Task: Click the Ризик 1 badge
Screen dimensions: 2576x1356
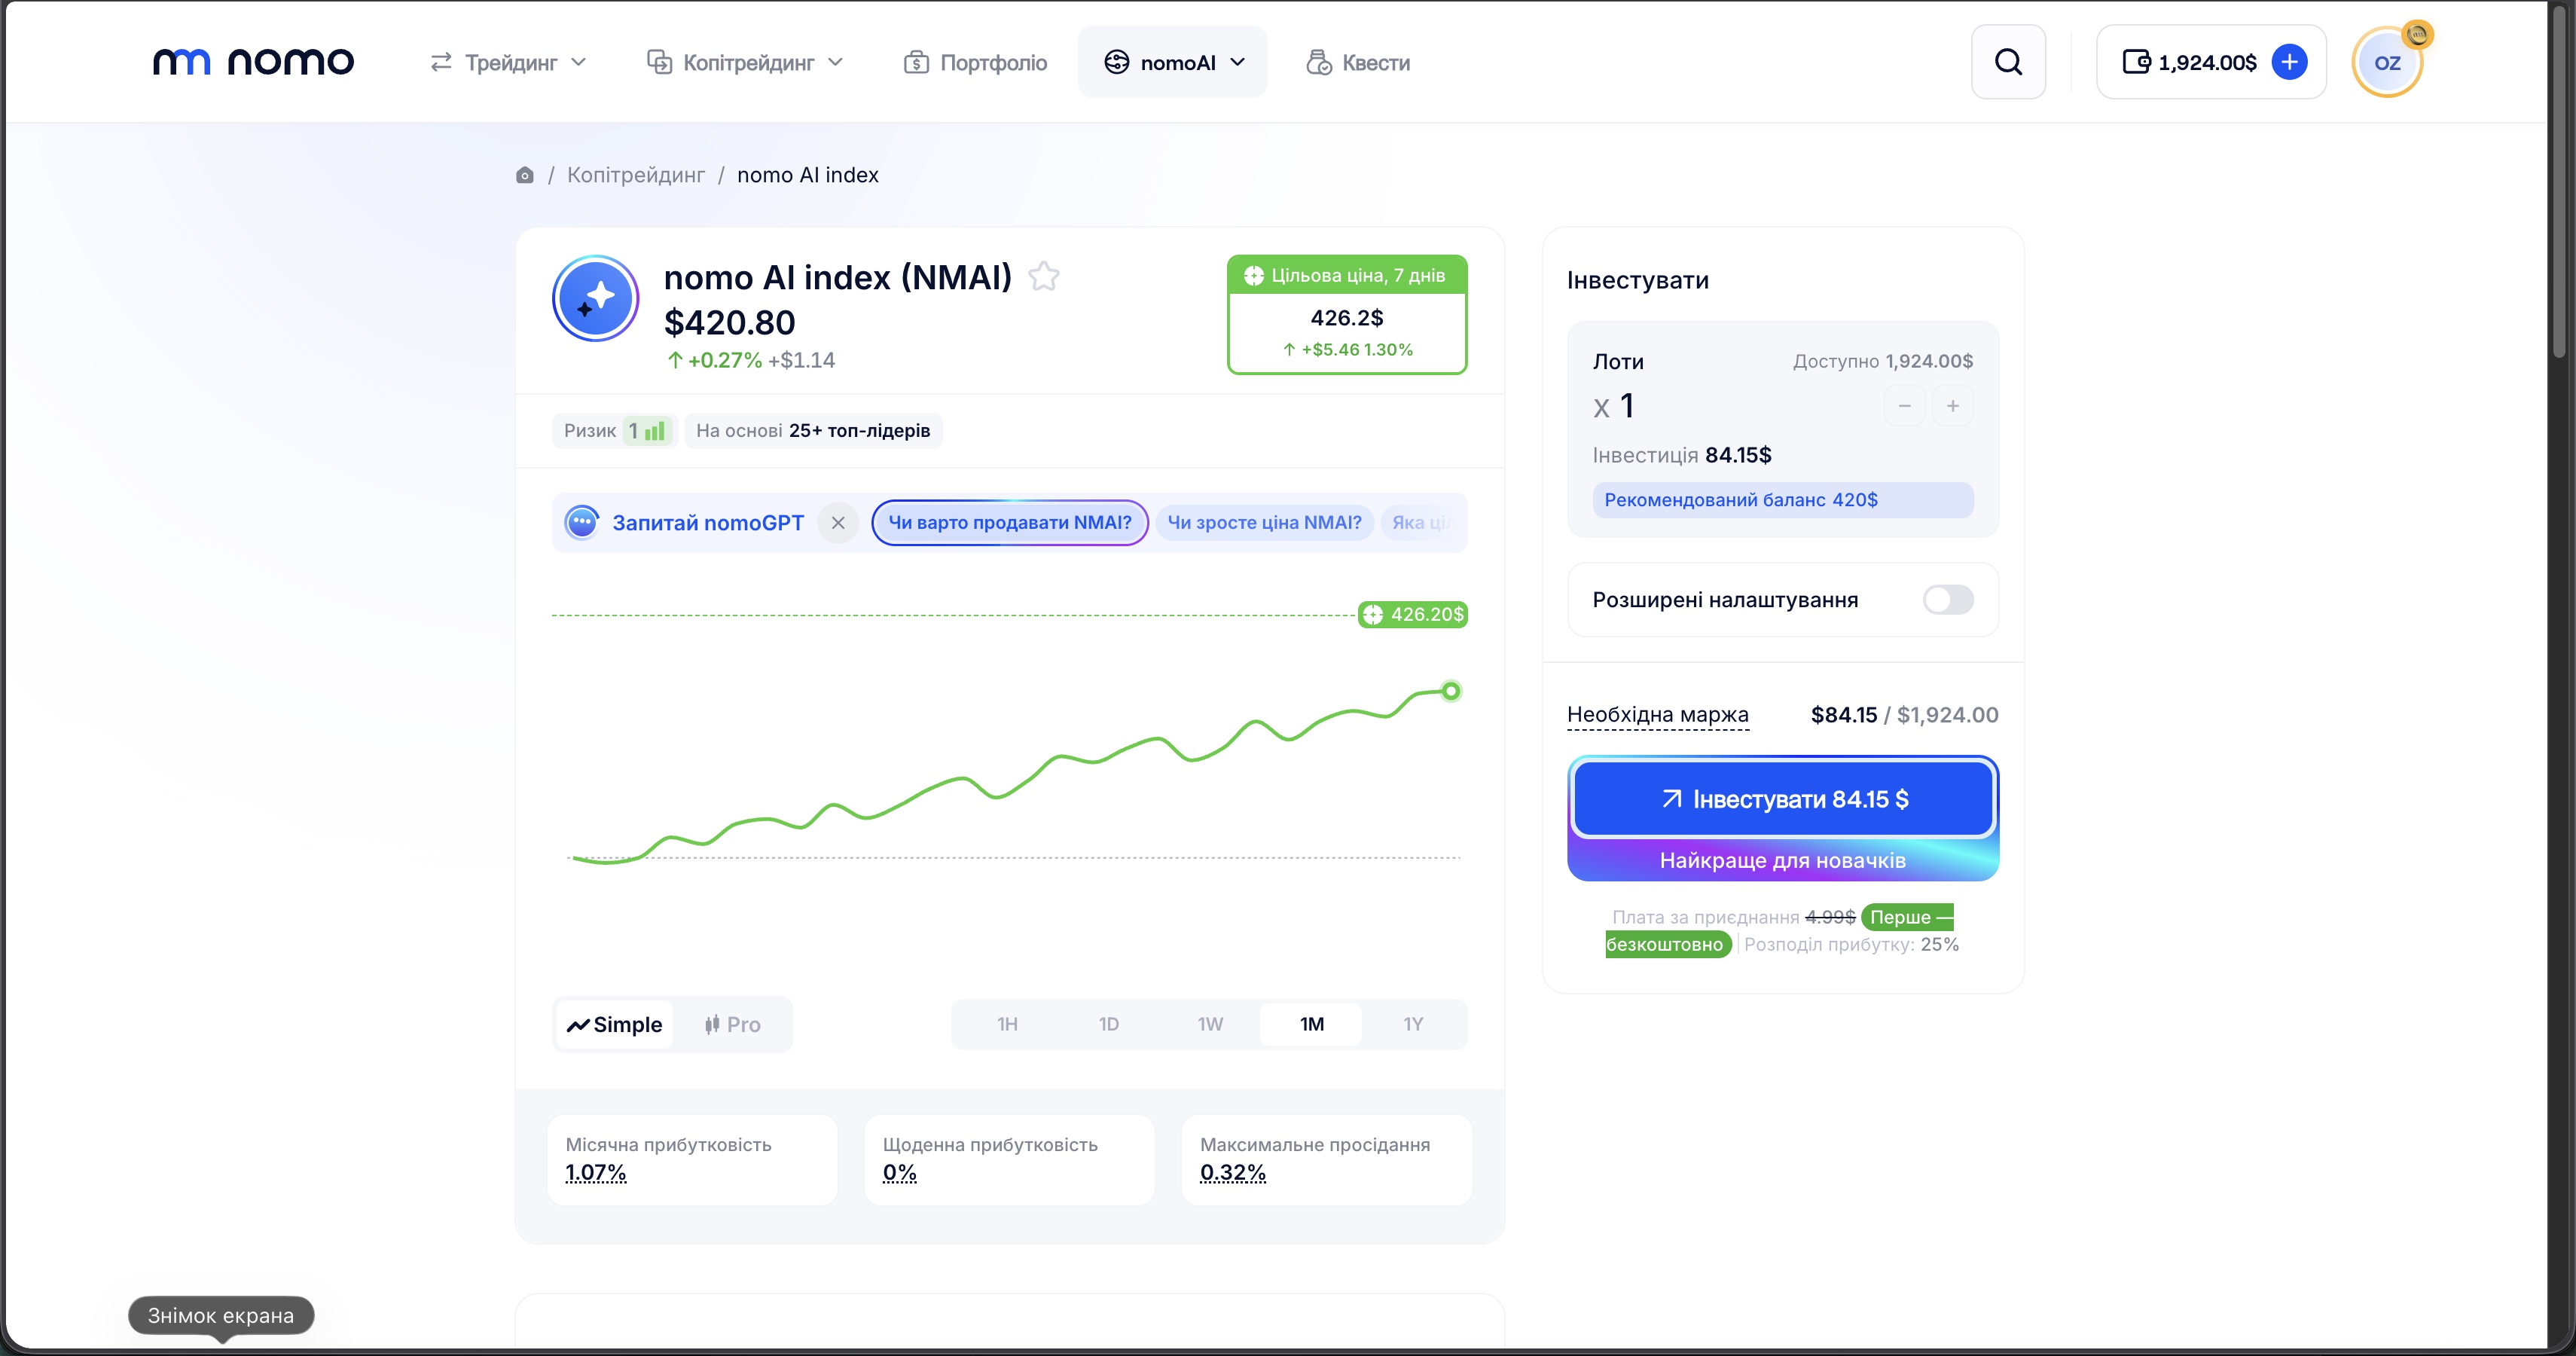Action: (614, 431)
